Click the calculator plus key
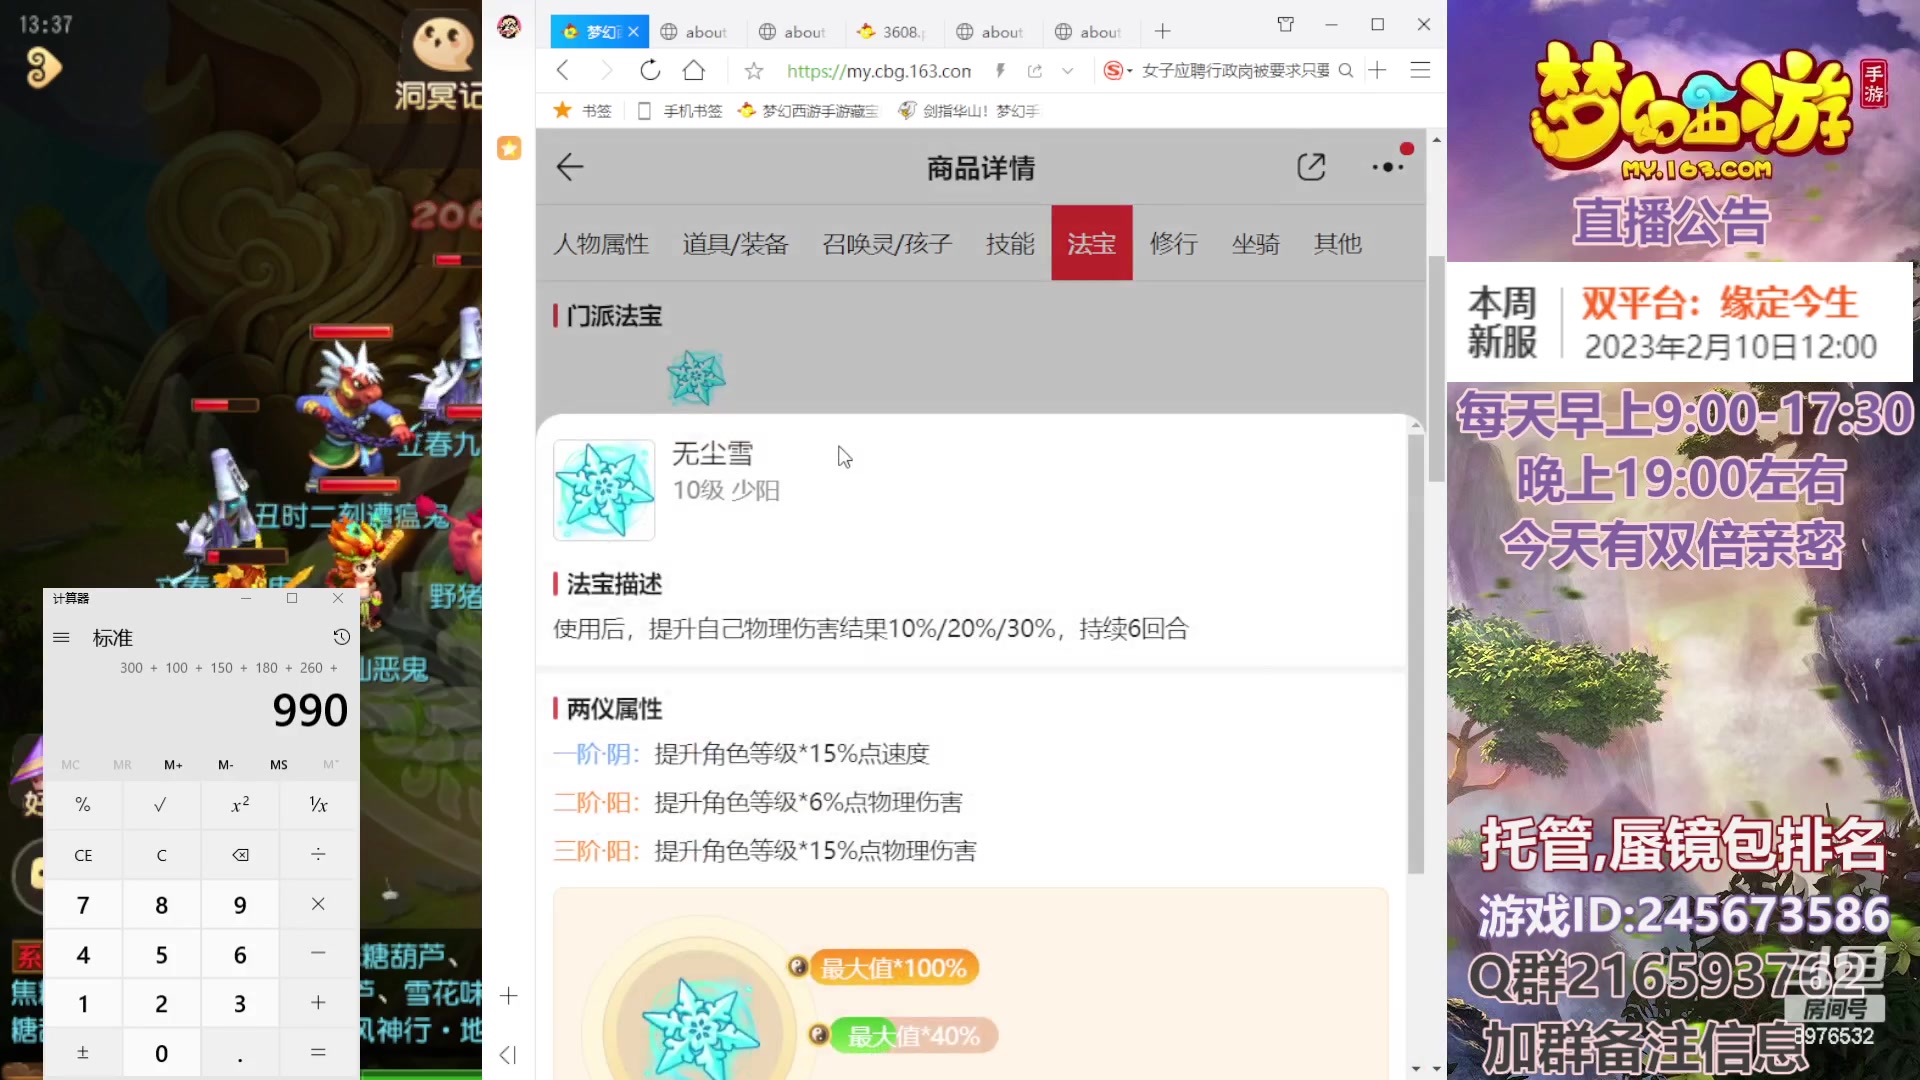 pos(318,1003)
